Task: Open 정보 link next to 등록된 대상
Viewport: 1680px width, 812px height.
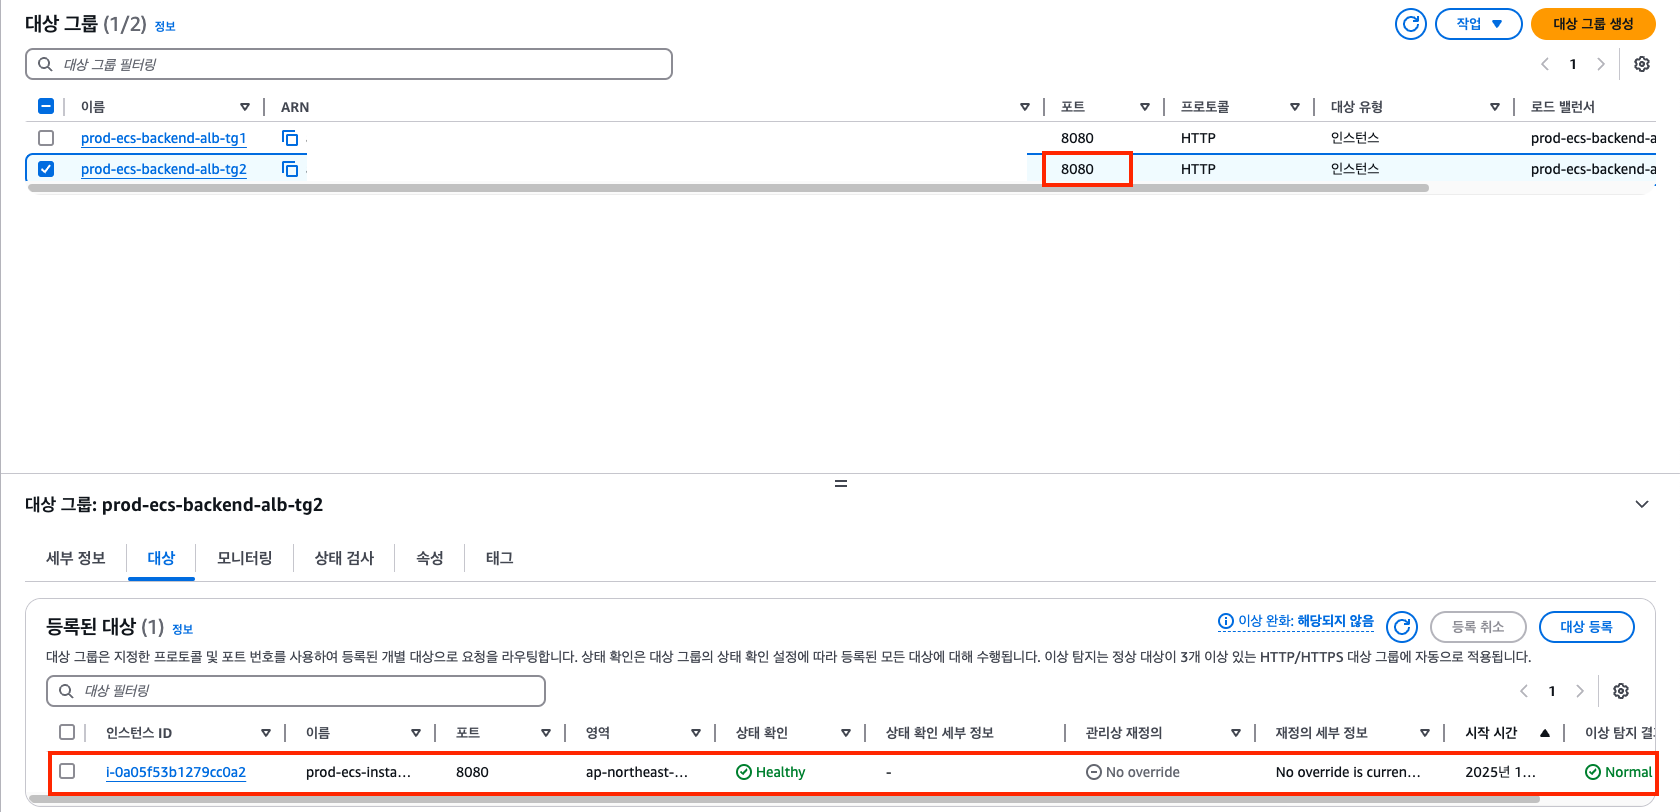Action: [182, 630]
